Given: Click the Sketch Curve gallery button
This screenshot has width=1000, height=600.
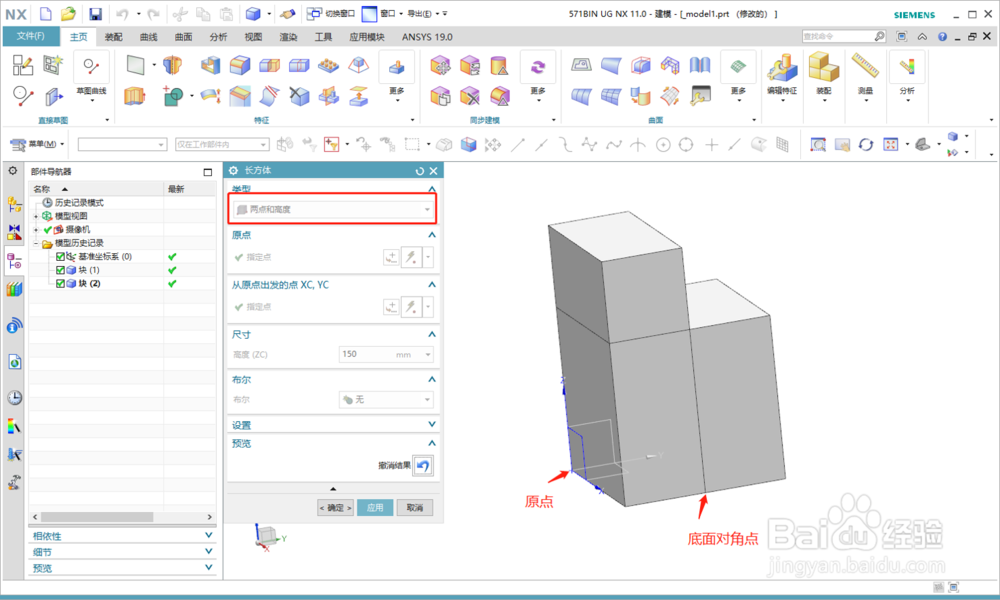Looking at the screenshot, I should pos(92,79).
